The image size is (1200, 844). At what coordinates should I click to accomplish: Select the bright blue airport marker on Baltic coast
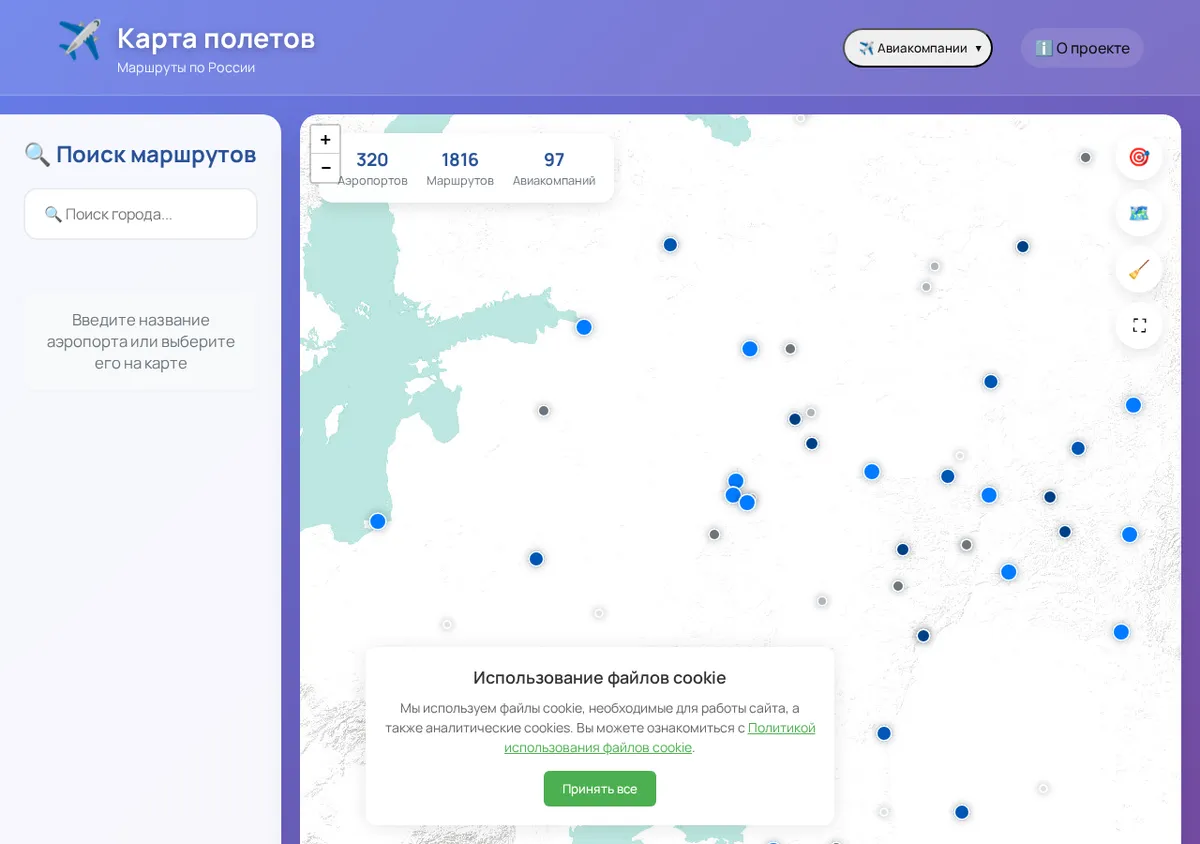click(x=378, y=521)
